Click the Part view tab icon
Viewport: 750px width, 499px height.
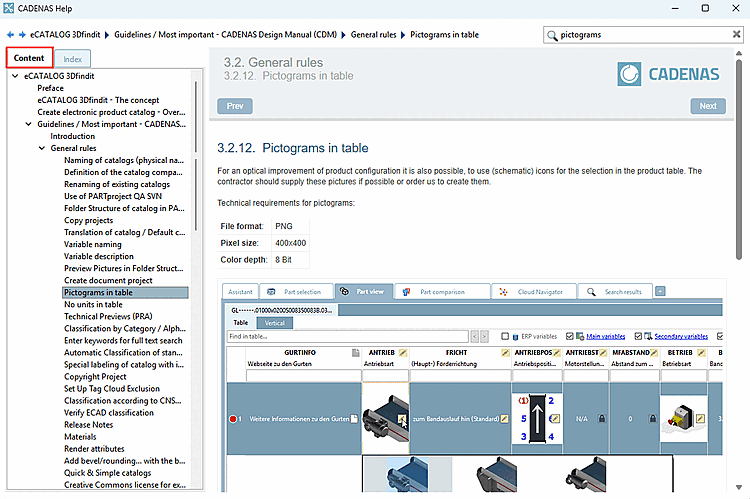coord(346,292)
